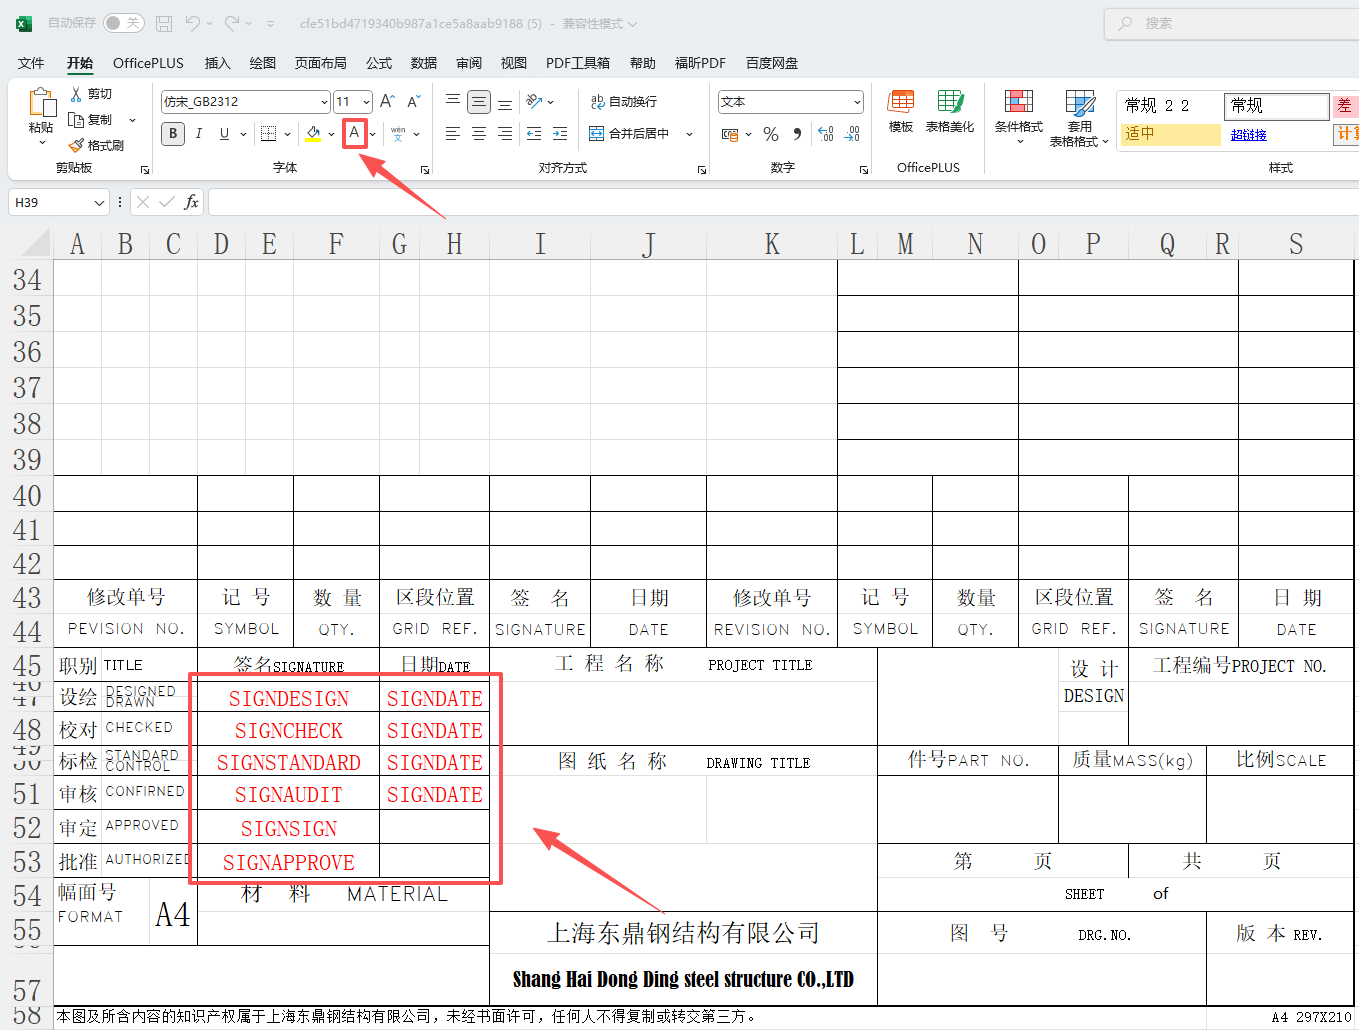Viewport: 1359px width, 1030px height.
Task: Select the 适中 yellow cell style swatch
Action: (1169, 134)
